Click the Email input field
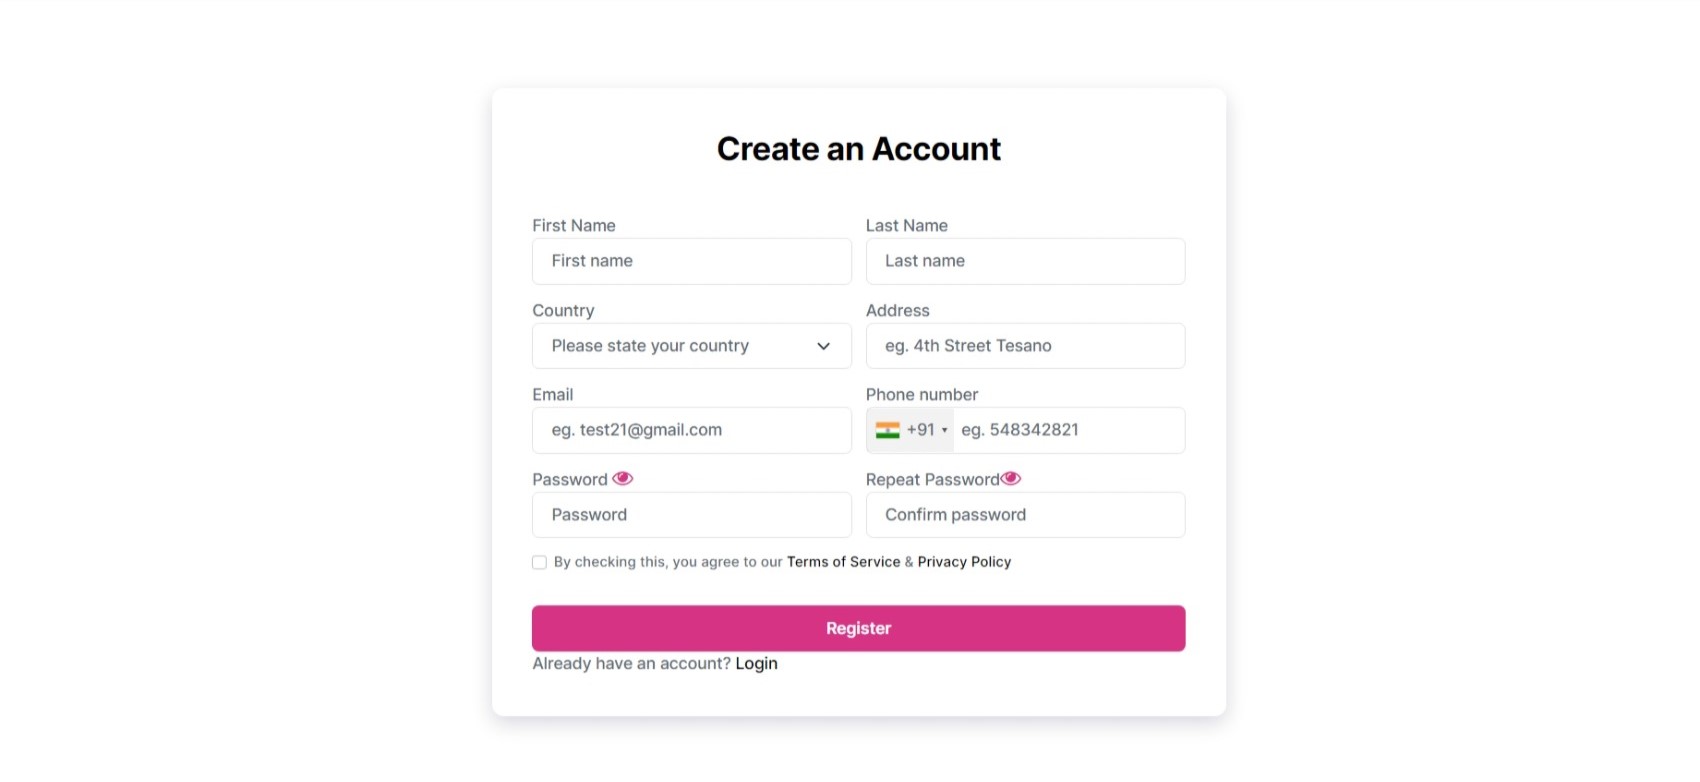This screenshot has height=782, width=1700. [x=692, y=430]
